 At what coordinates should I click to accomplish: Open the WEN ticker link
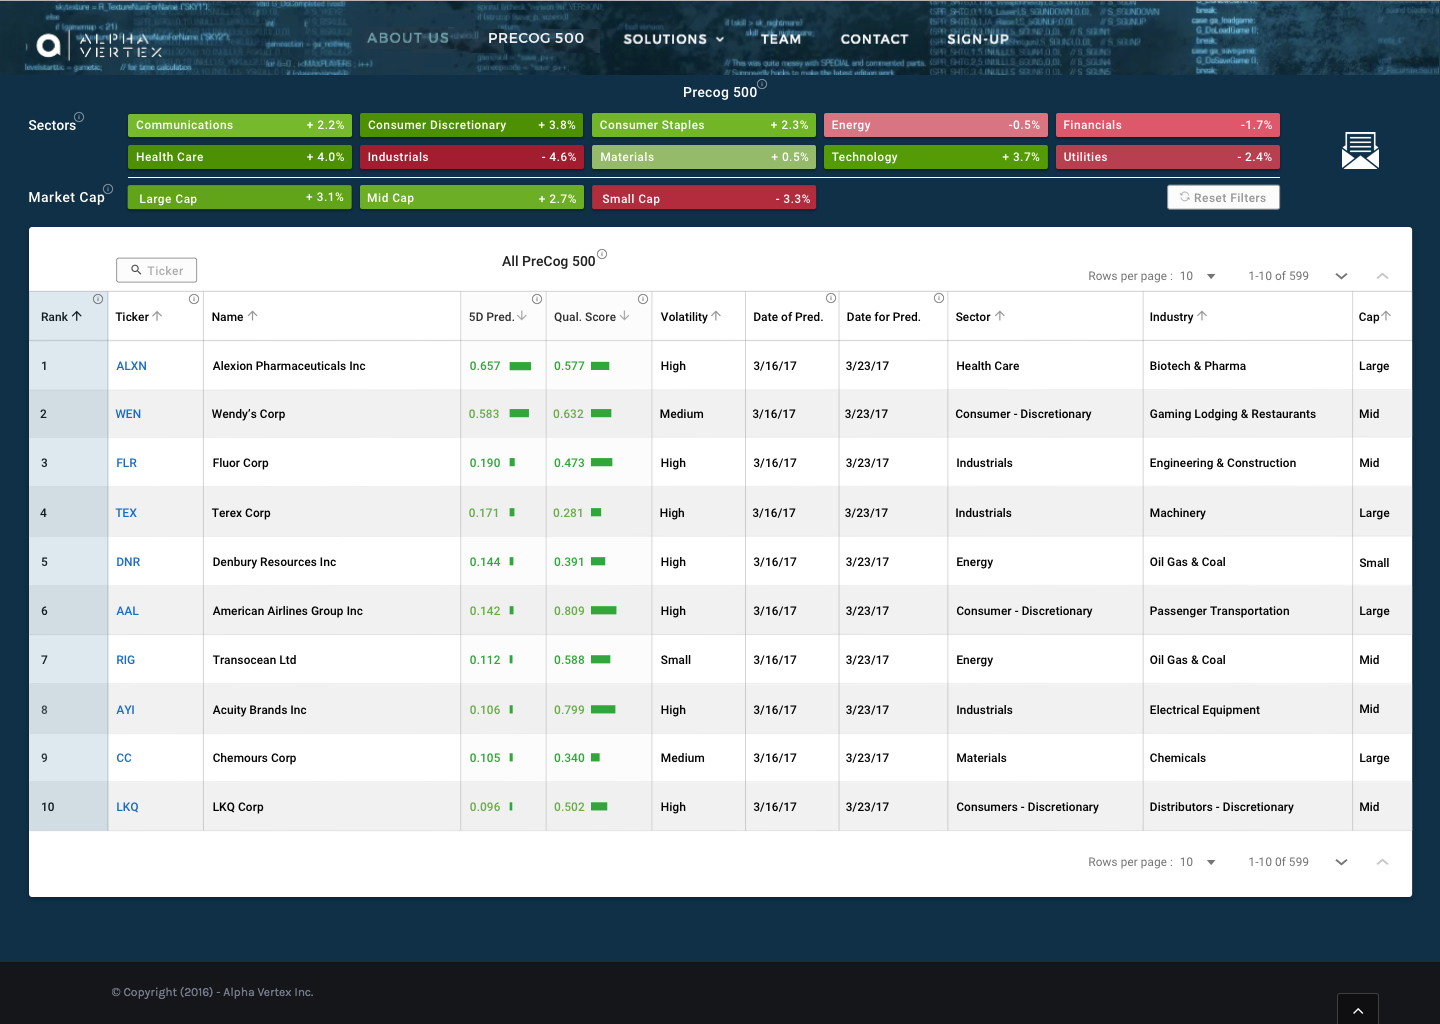(x=128, y=414)
